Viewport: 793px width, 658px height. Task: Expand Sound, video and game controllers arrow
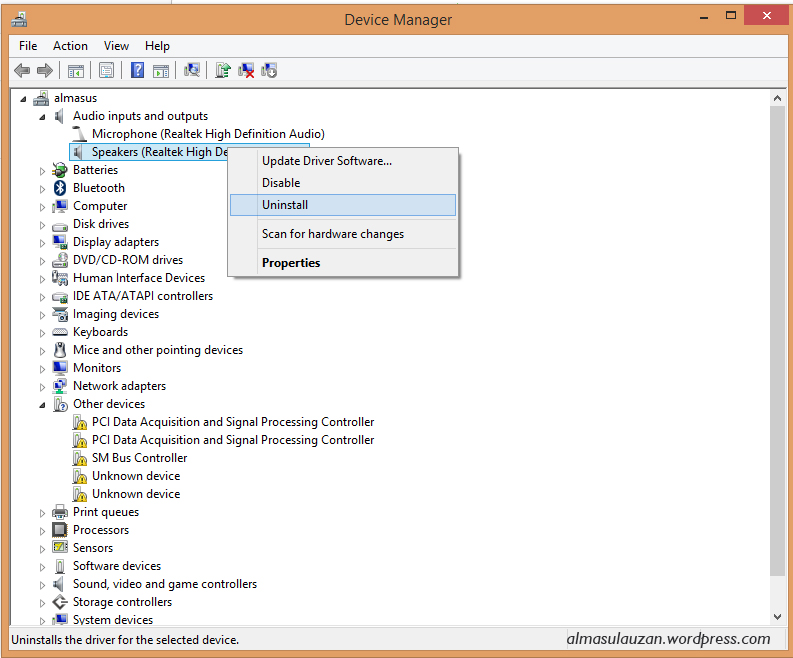[42, 585]
